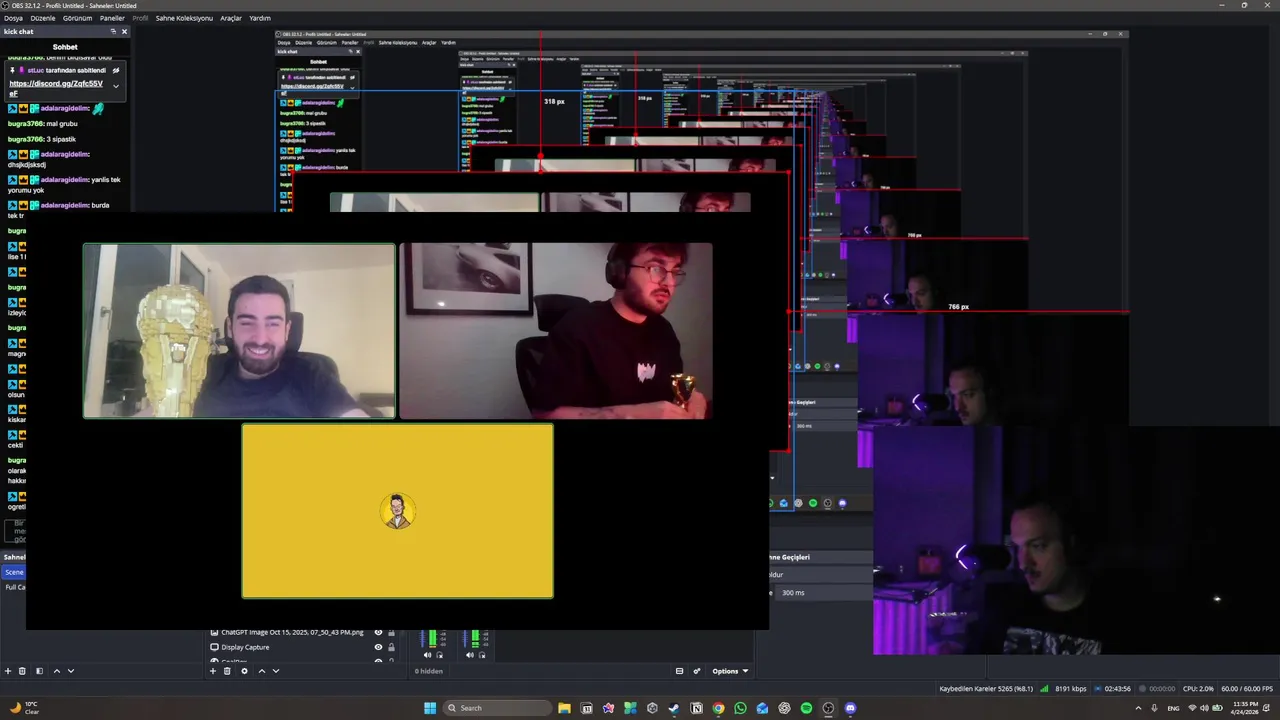Image resolution: width=1280 pixels, height=720 pixels.
Task: Open Steam from the taskbar
Action: pyautogui.click(x=674, y=708)
